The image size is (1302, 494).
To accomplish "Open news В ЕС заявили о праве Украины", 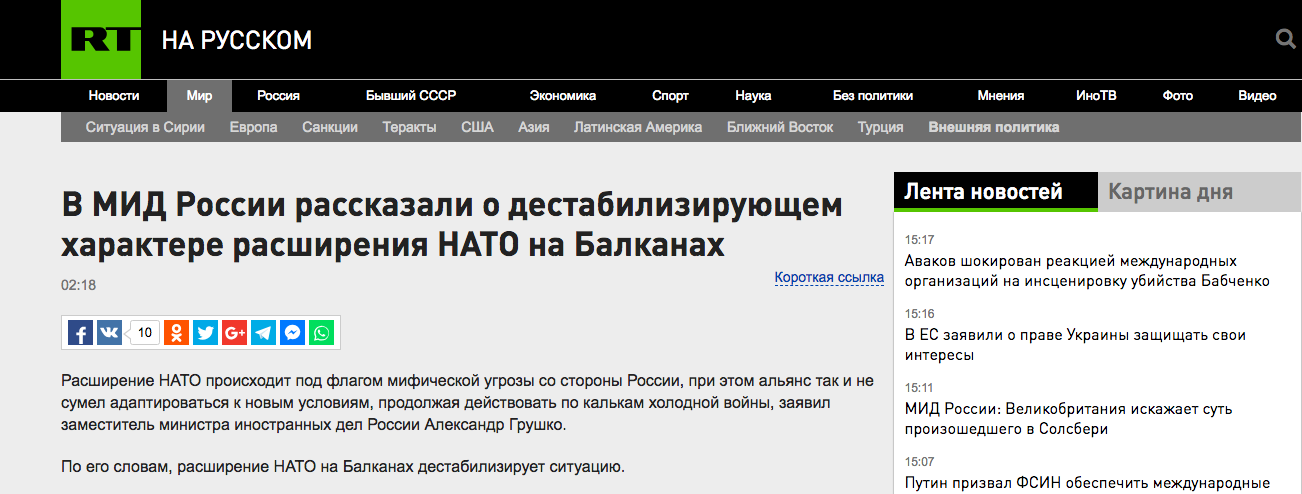I will (1075, 345).
